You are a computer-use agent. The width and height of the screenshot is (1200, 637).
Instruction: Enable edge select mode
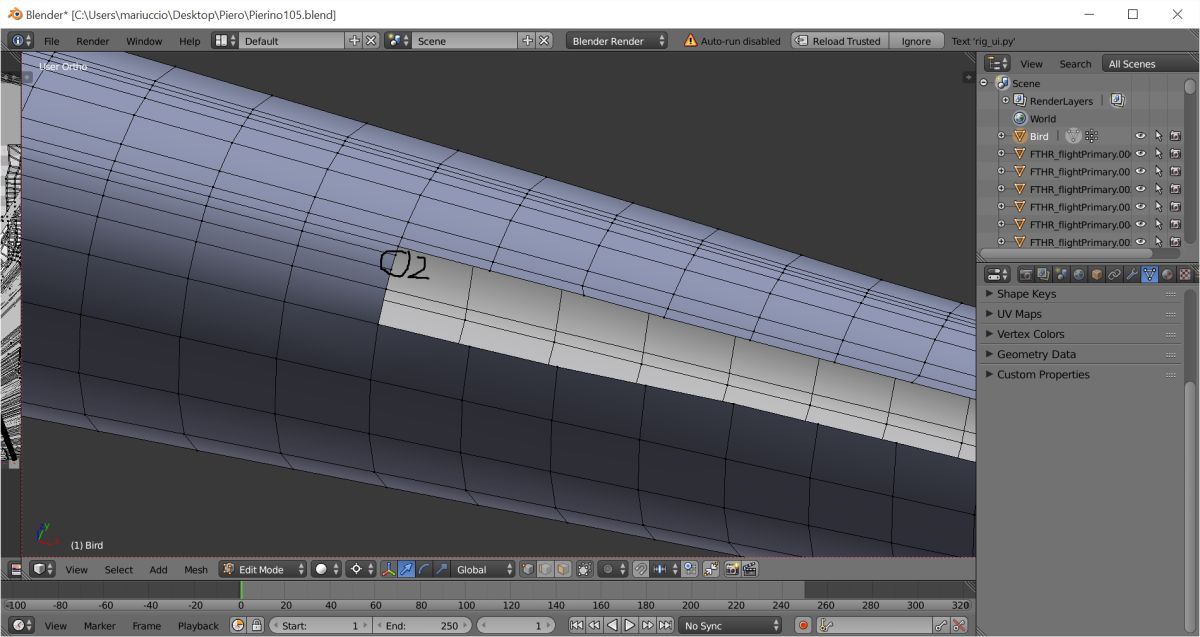[x=546, y=569]
